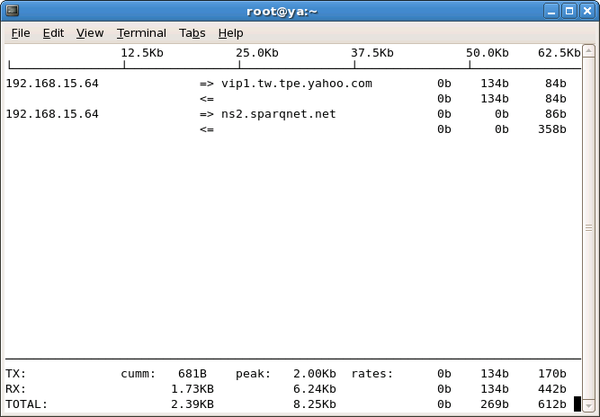Viewport: 600px width, 417px height.
Task: Click the 25.0Kb scale label
Action: click(x=257, y=53)
